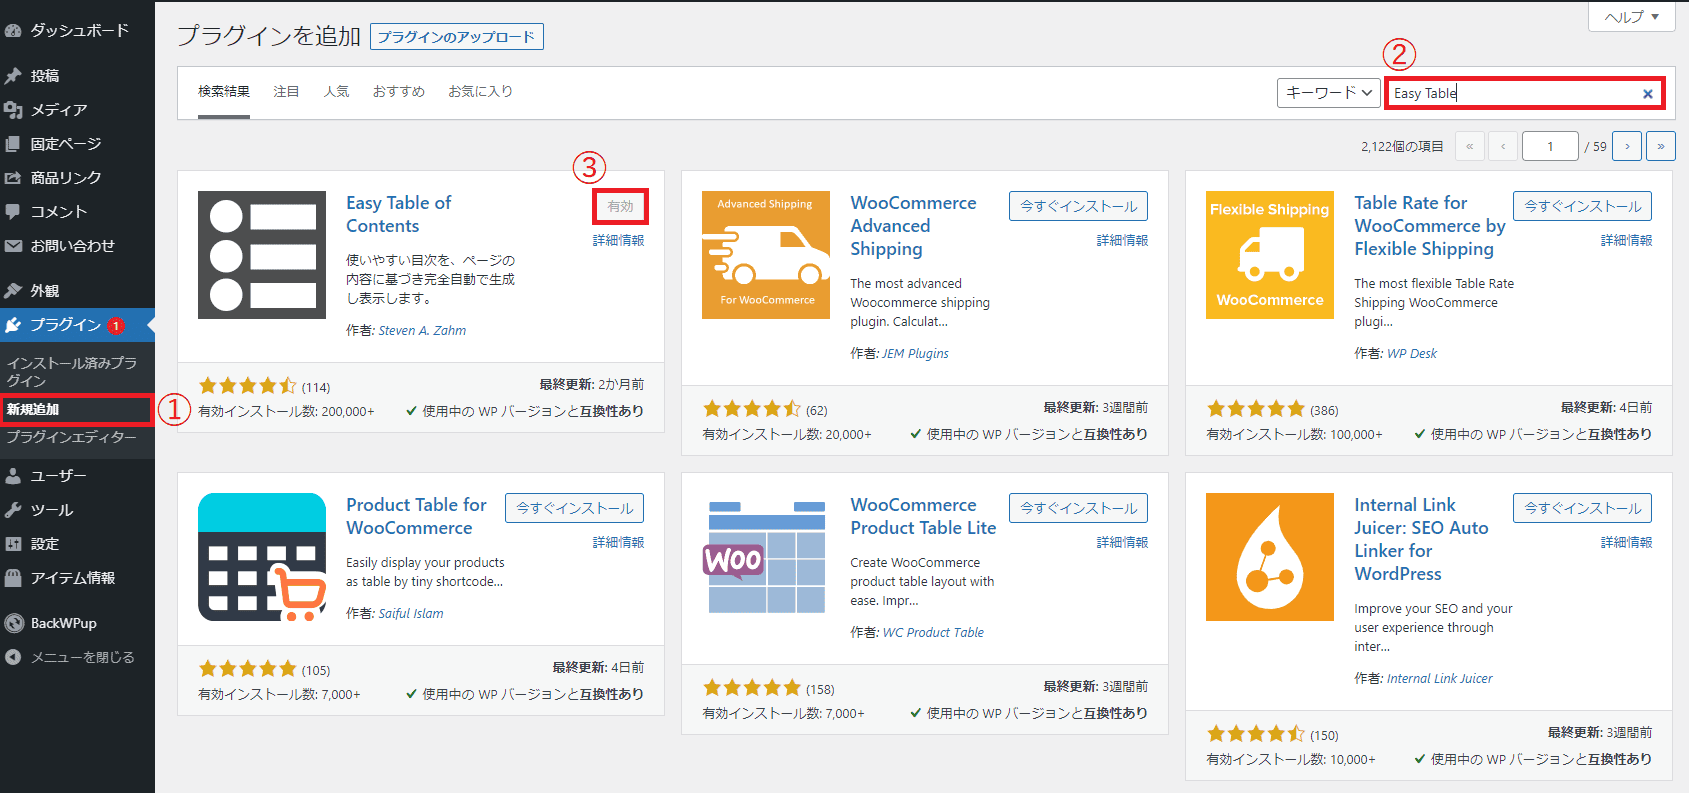View 詳細情報 for Table Rate Flexible Shipping

1626,240
